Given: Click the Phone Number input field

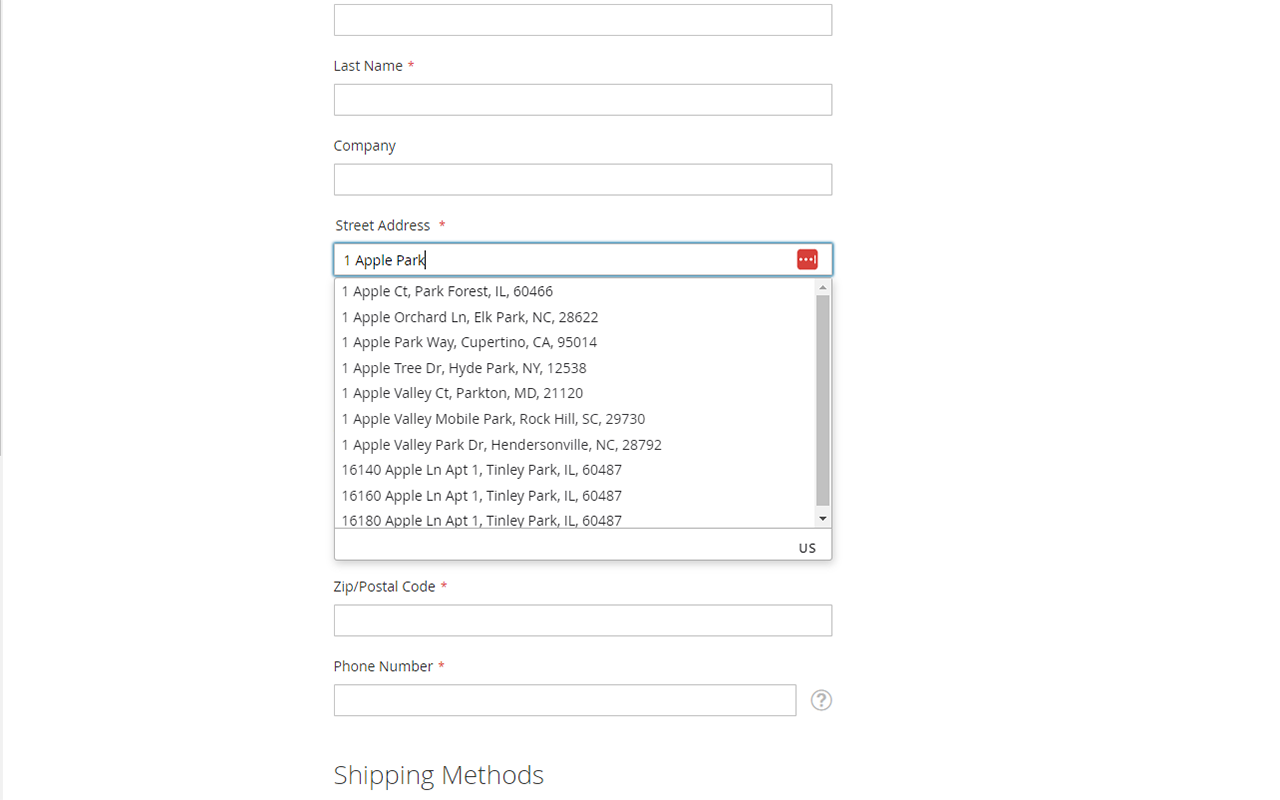Looking at the screenshot, I should pos(564,700).
